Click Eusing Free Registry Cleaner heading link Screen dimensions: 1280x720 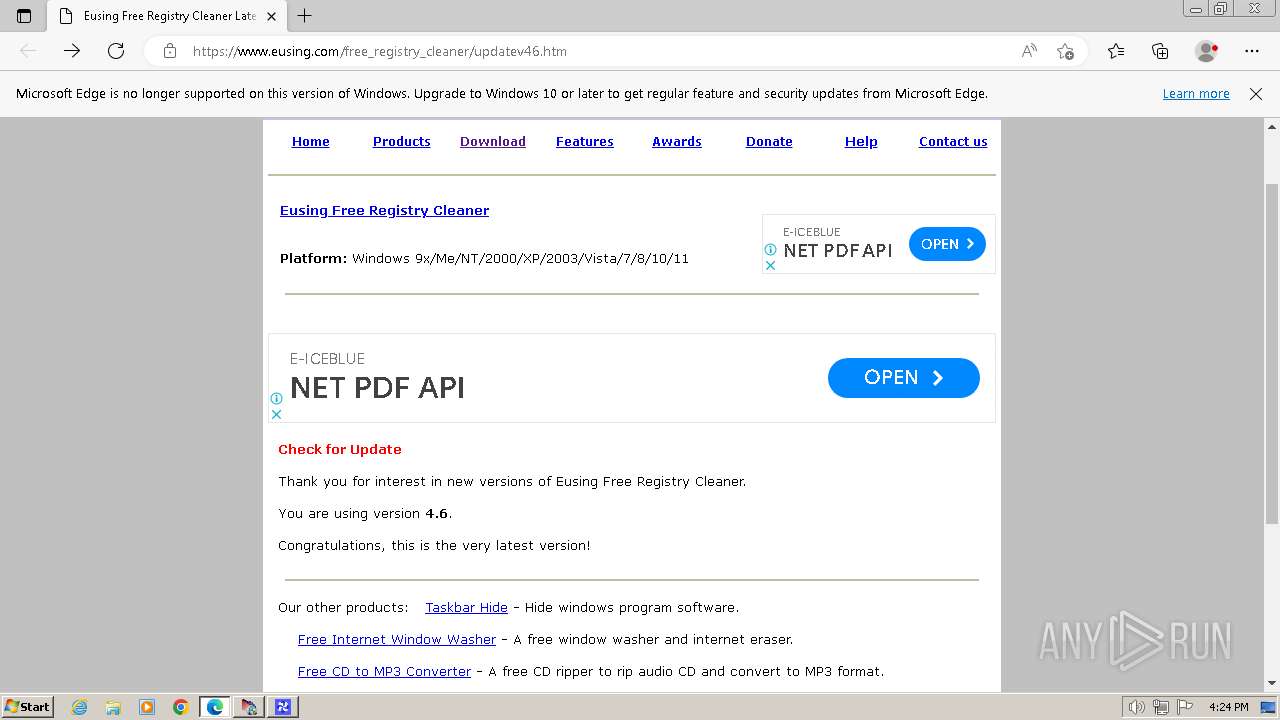tap(384, 211)
